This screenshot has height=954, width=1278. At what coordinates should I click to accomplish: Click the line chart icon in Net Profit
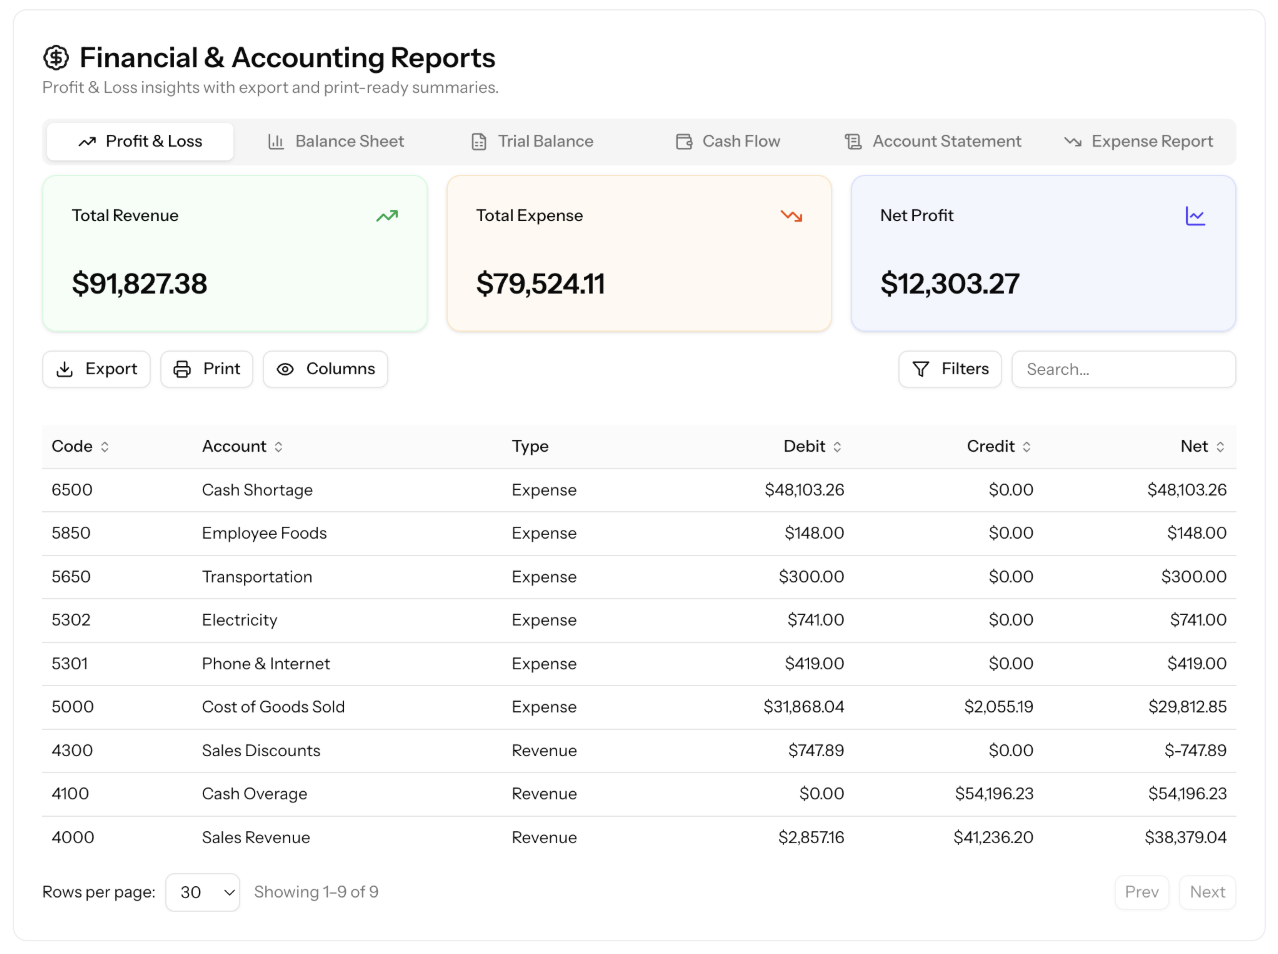[1195, 216]
